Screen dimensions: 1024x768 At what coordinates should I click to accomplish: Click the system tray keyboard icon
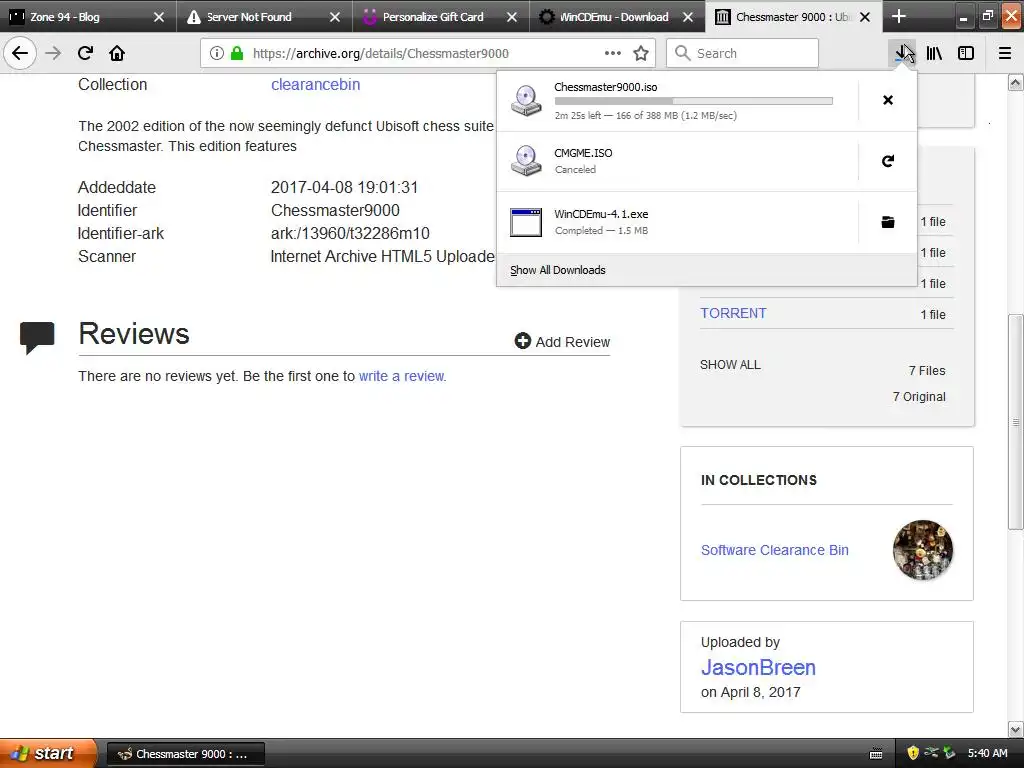pos(876,754)
